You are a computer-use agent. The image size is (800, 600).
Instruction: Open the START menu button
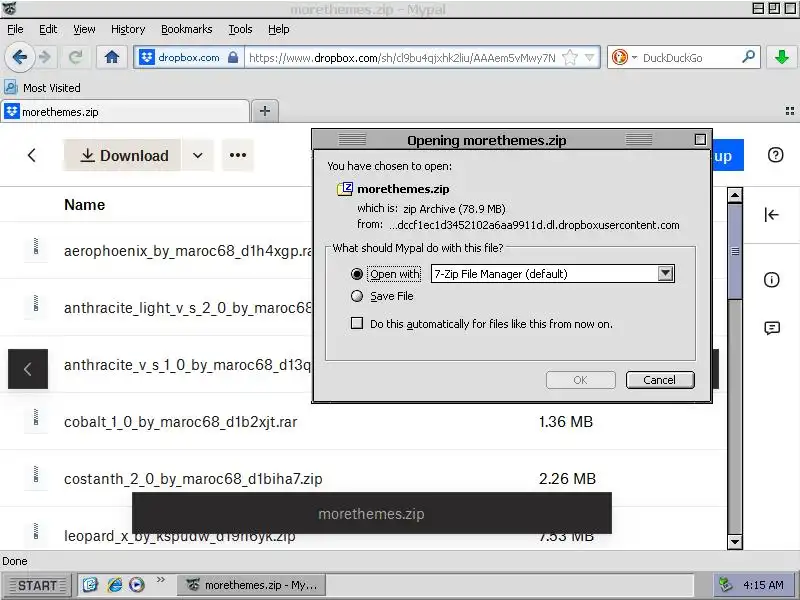[38, 585]
